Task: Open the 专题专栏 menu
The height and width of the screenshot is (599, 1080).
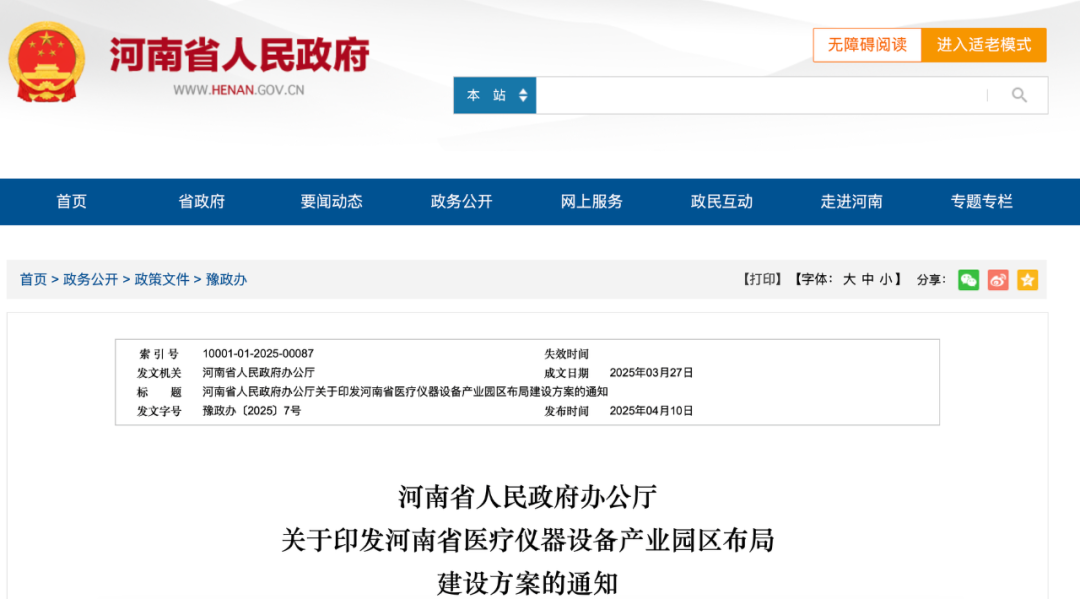Action: [x=981, y=201]
